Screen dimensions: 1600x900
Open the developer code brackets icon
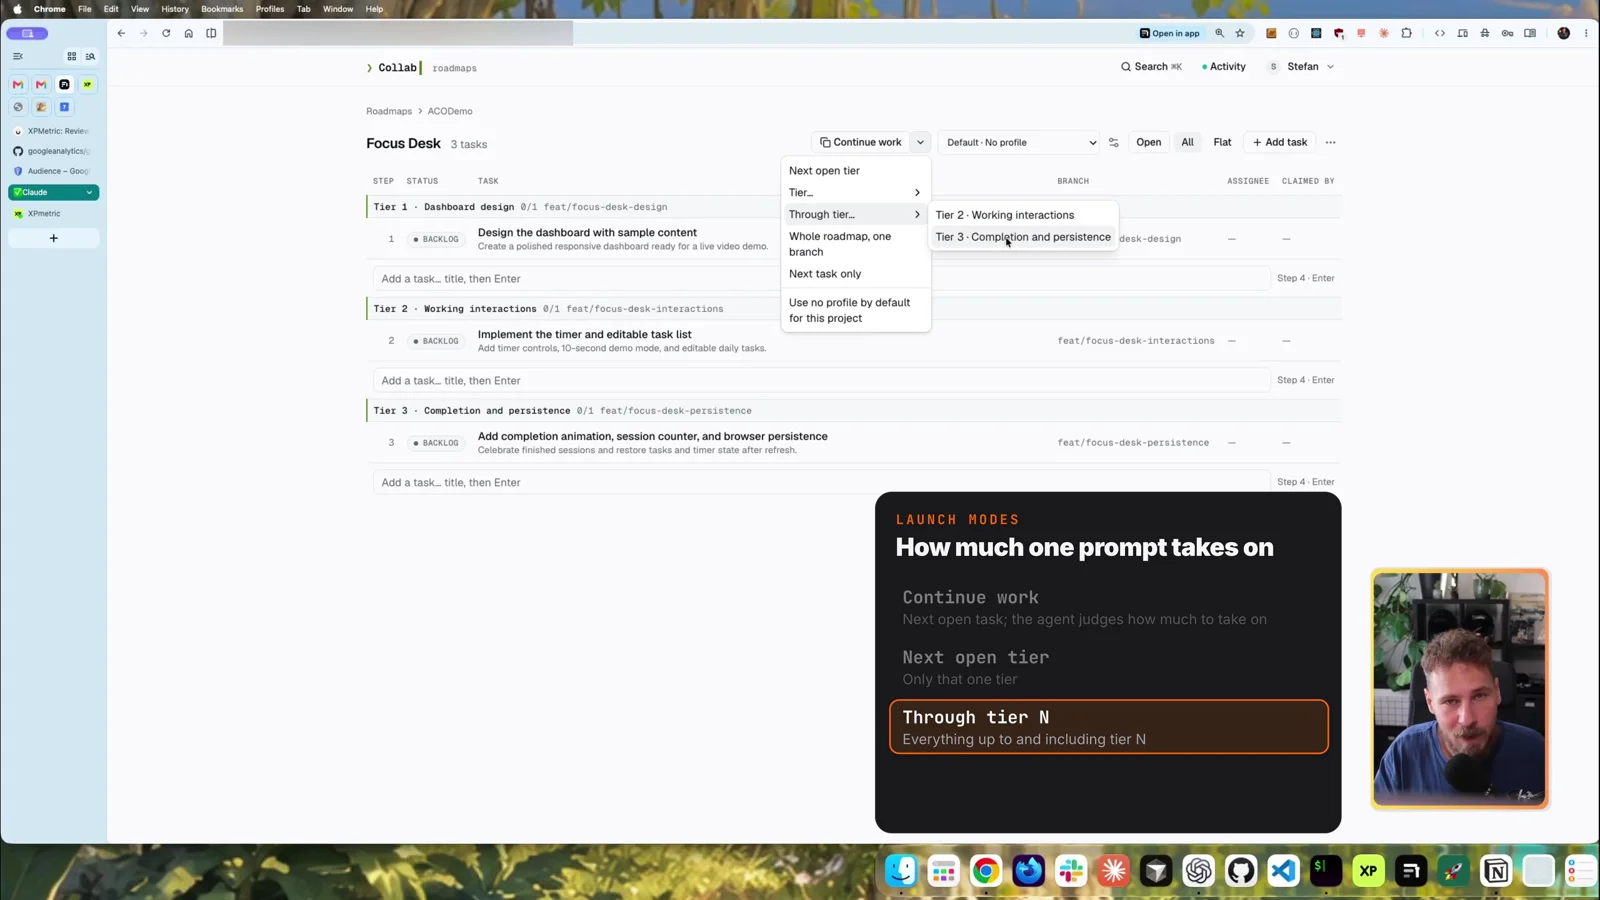1440,33
